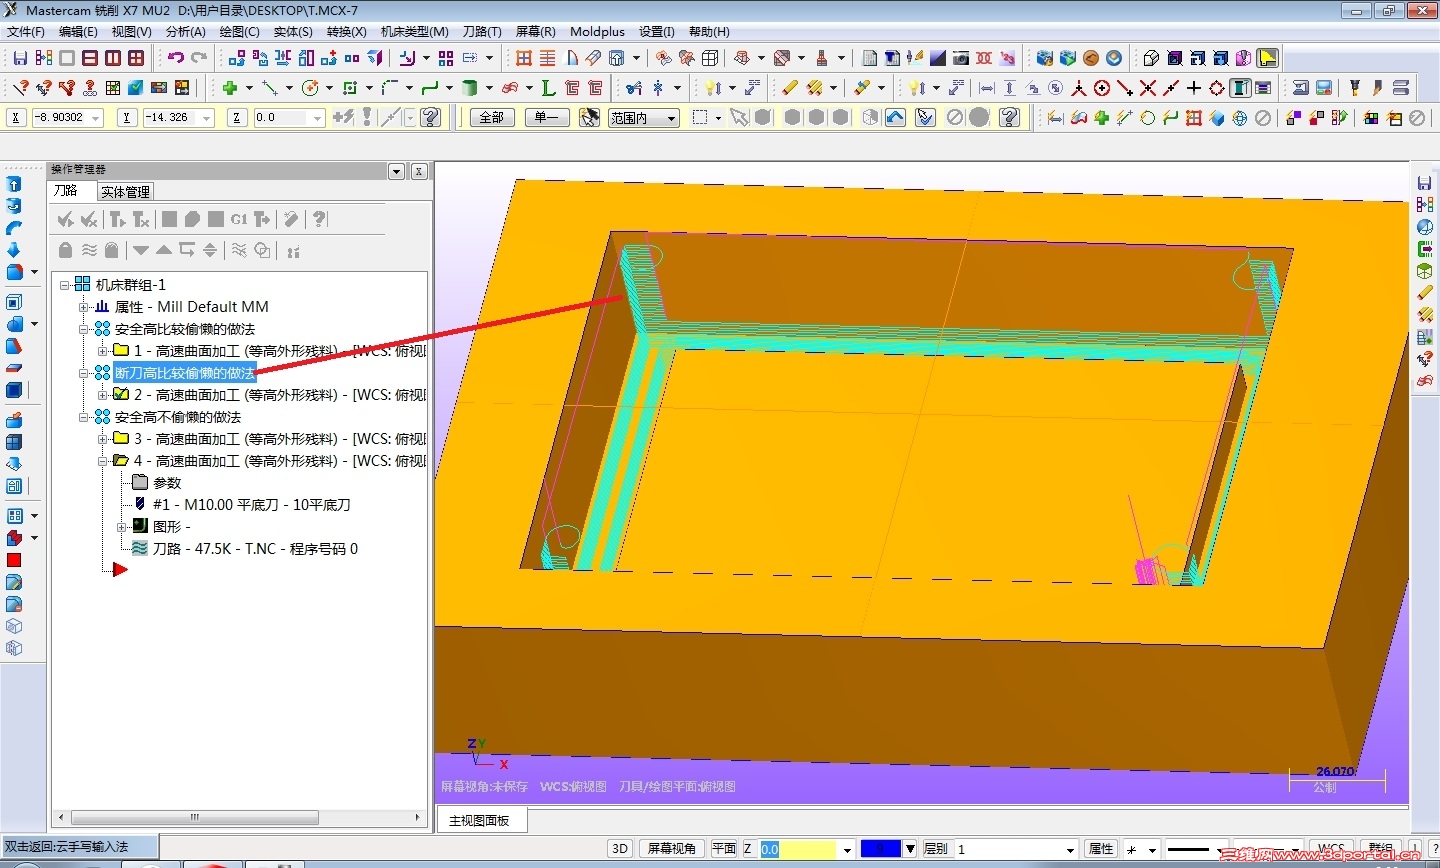
Task: Click the parameters folder icon for operation 4
Action: click(x=140, y=482)
